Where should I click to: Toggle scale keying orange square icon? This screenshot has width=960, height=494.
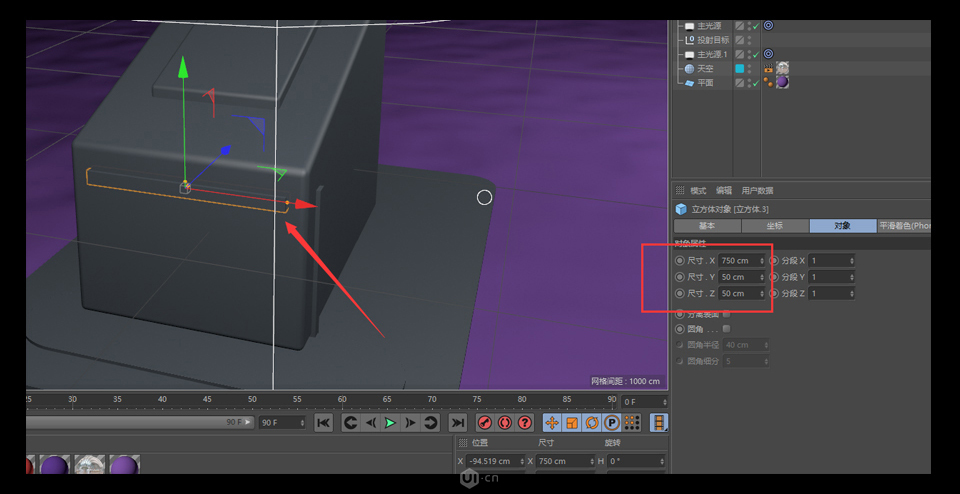pos(572,422)
